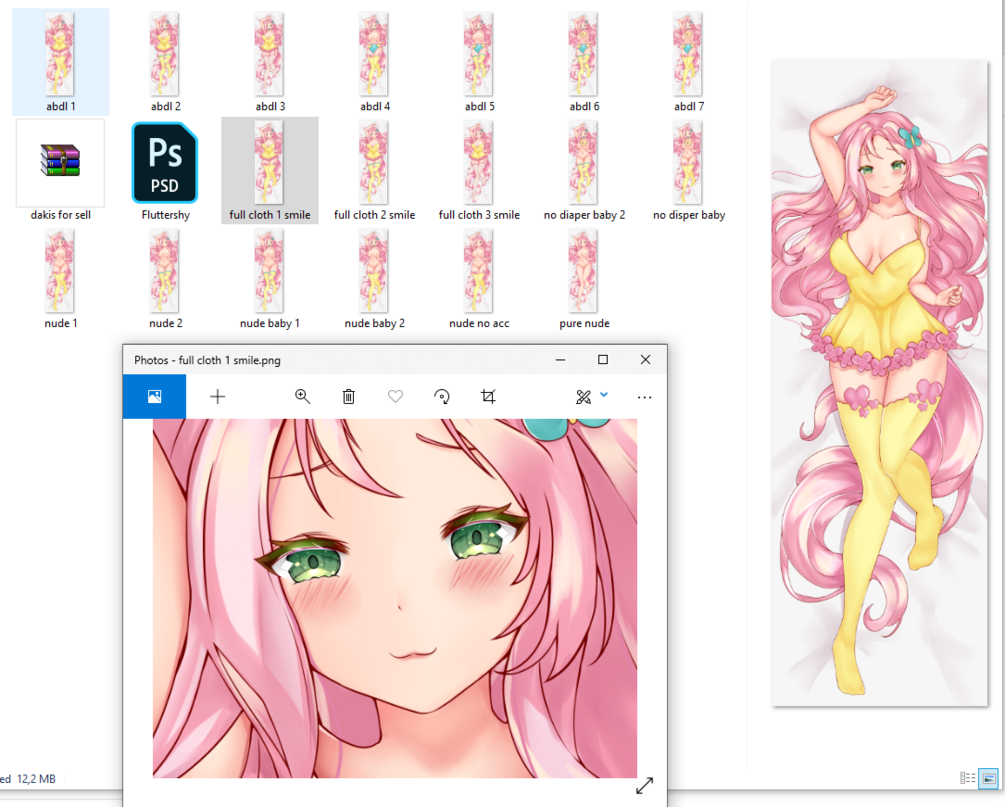Minimize the Photos window

pos(560,360)
